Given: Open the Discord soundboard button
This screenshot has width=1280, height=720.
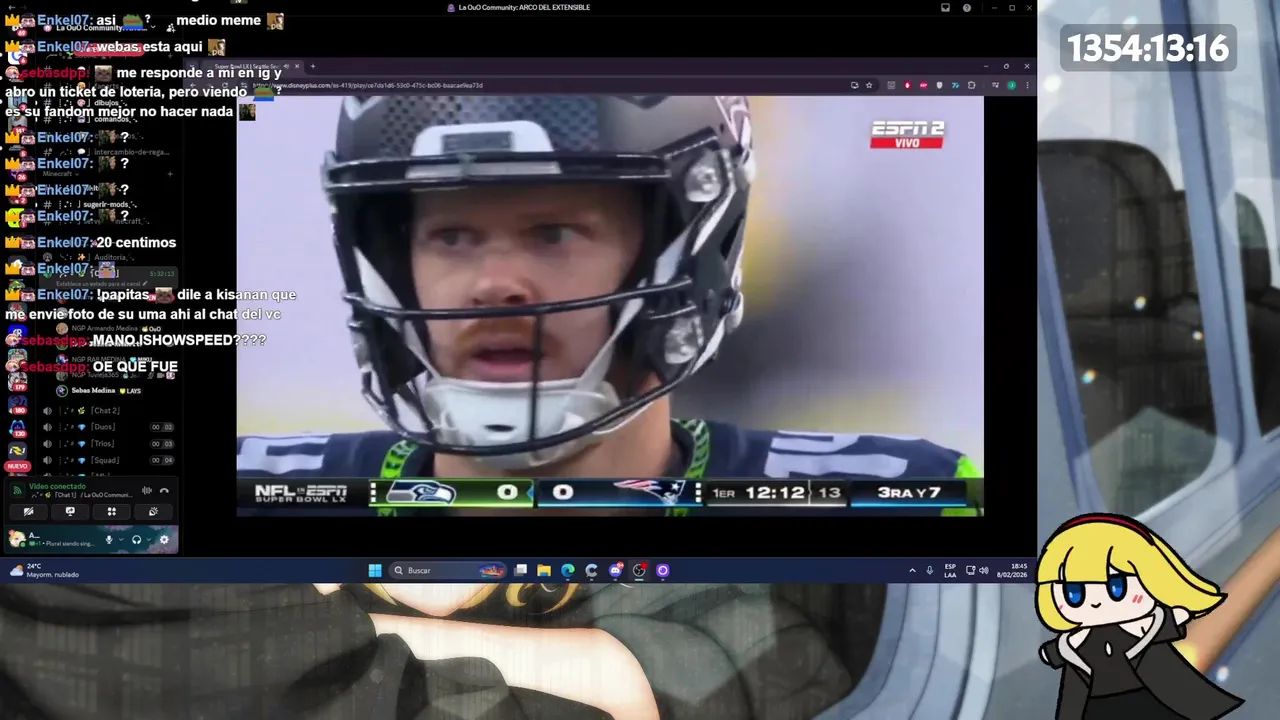Looking at the screenshot, I should click(x=153, y=511).
